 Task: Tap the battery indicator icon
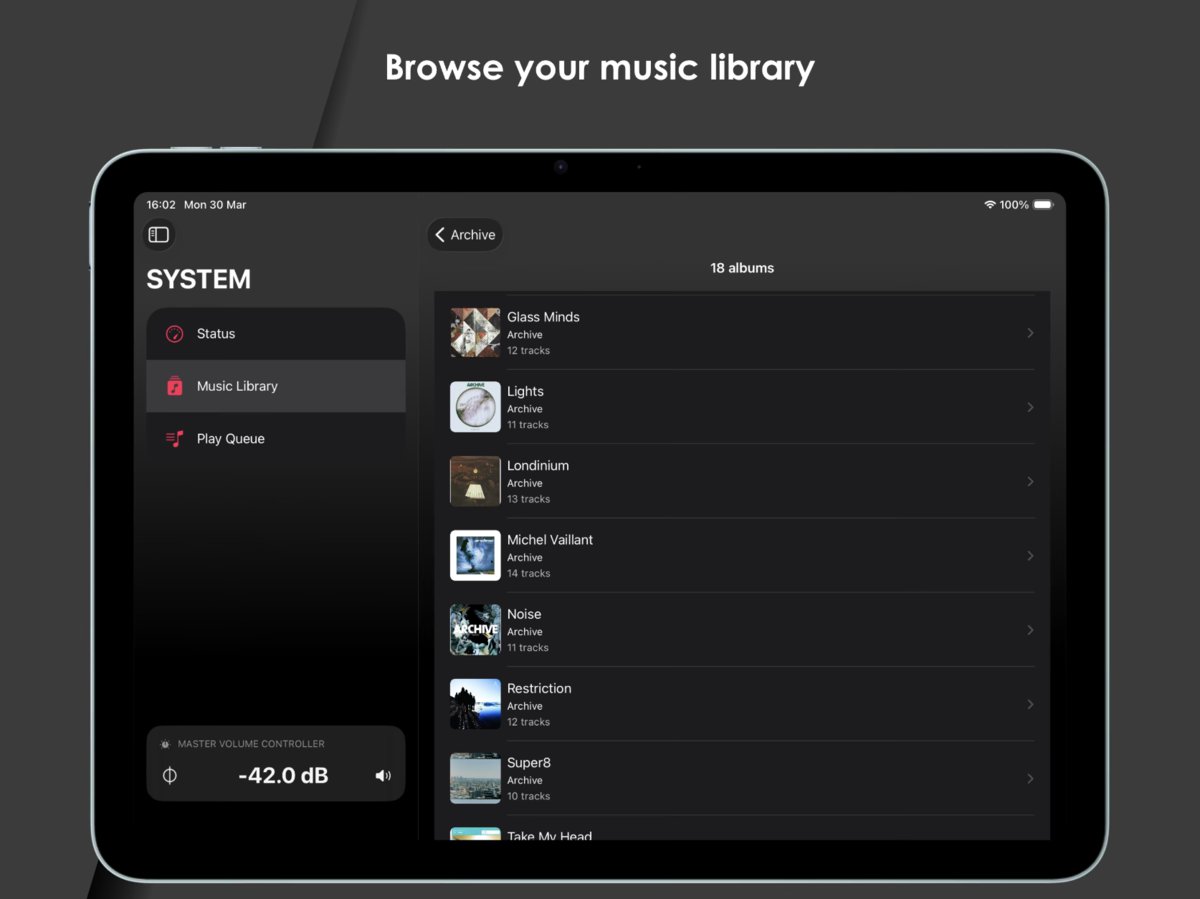(1043, 205)
